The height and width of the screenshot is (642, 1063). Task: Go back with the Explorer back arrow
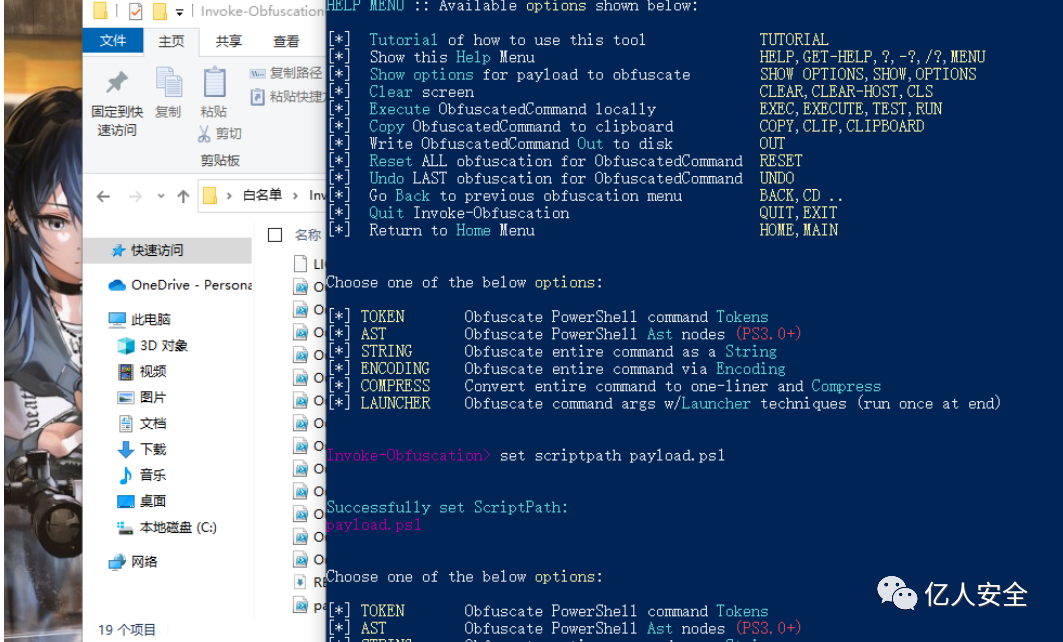[x=103, y=197]
